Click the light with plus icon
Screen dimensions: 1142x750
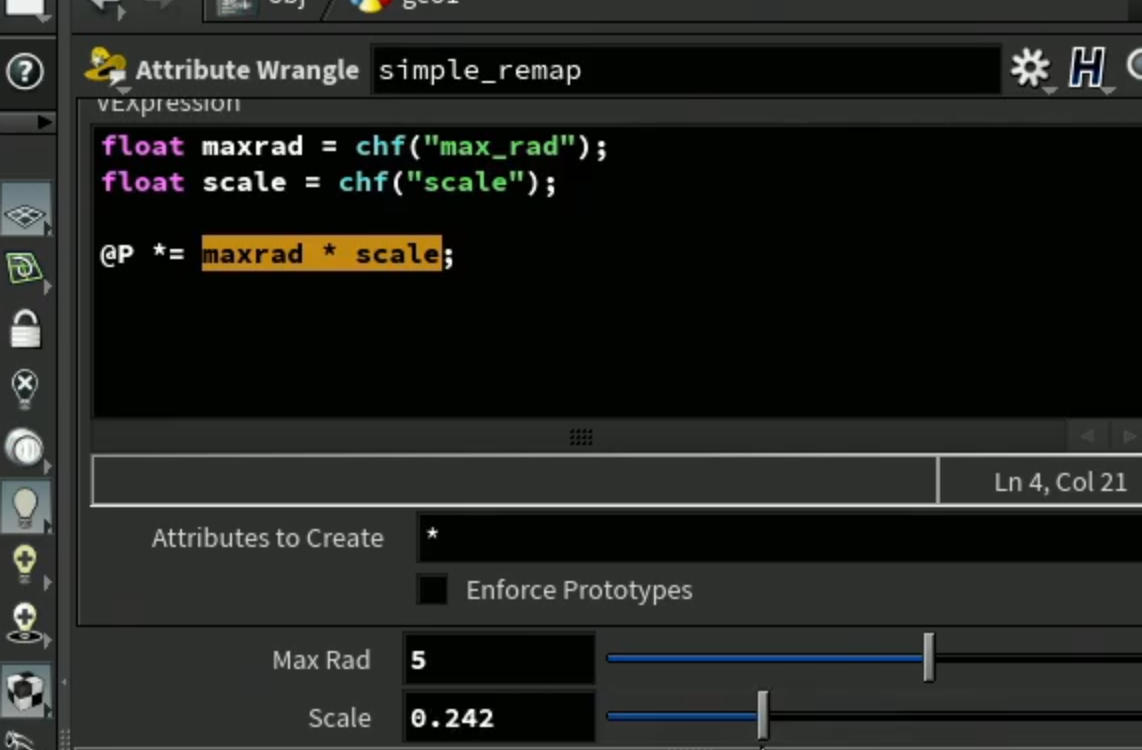point(25,563)
